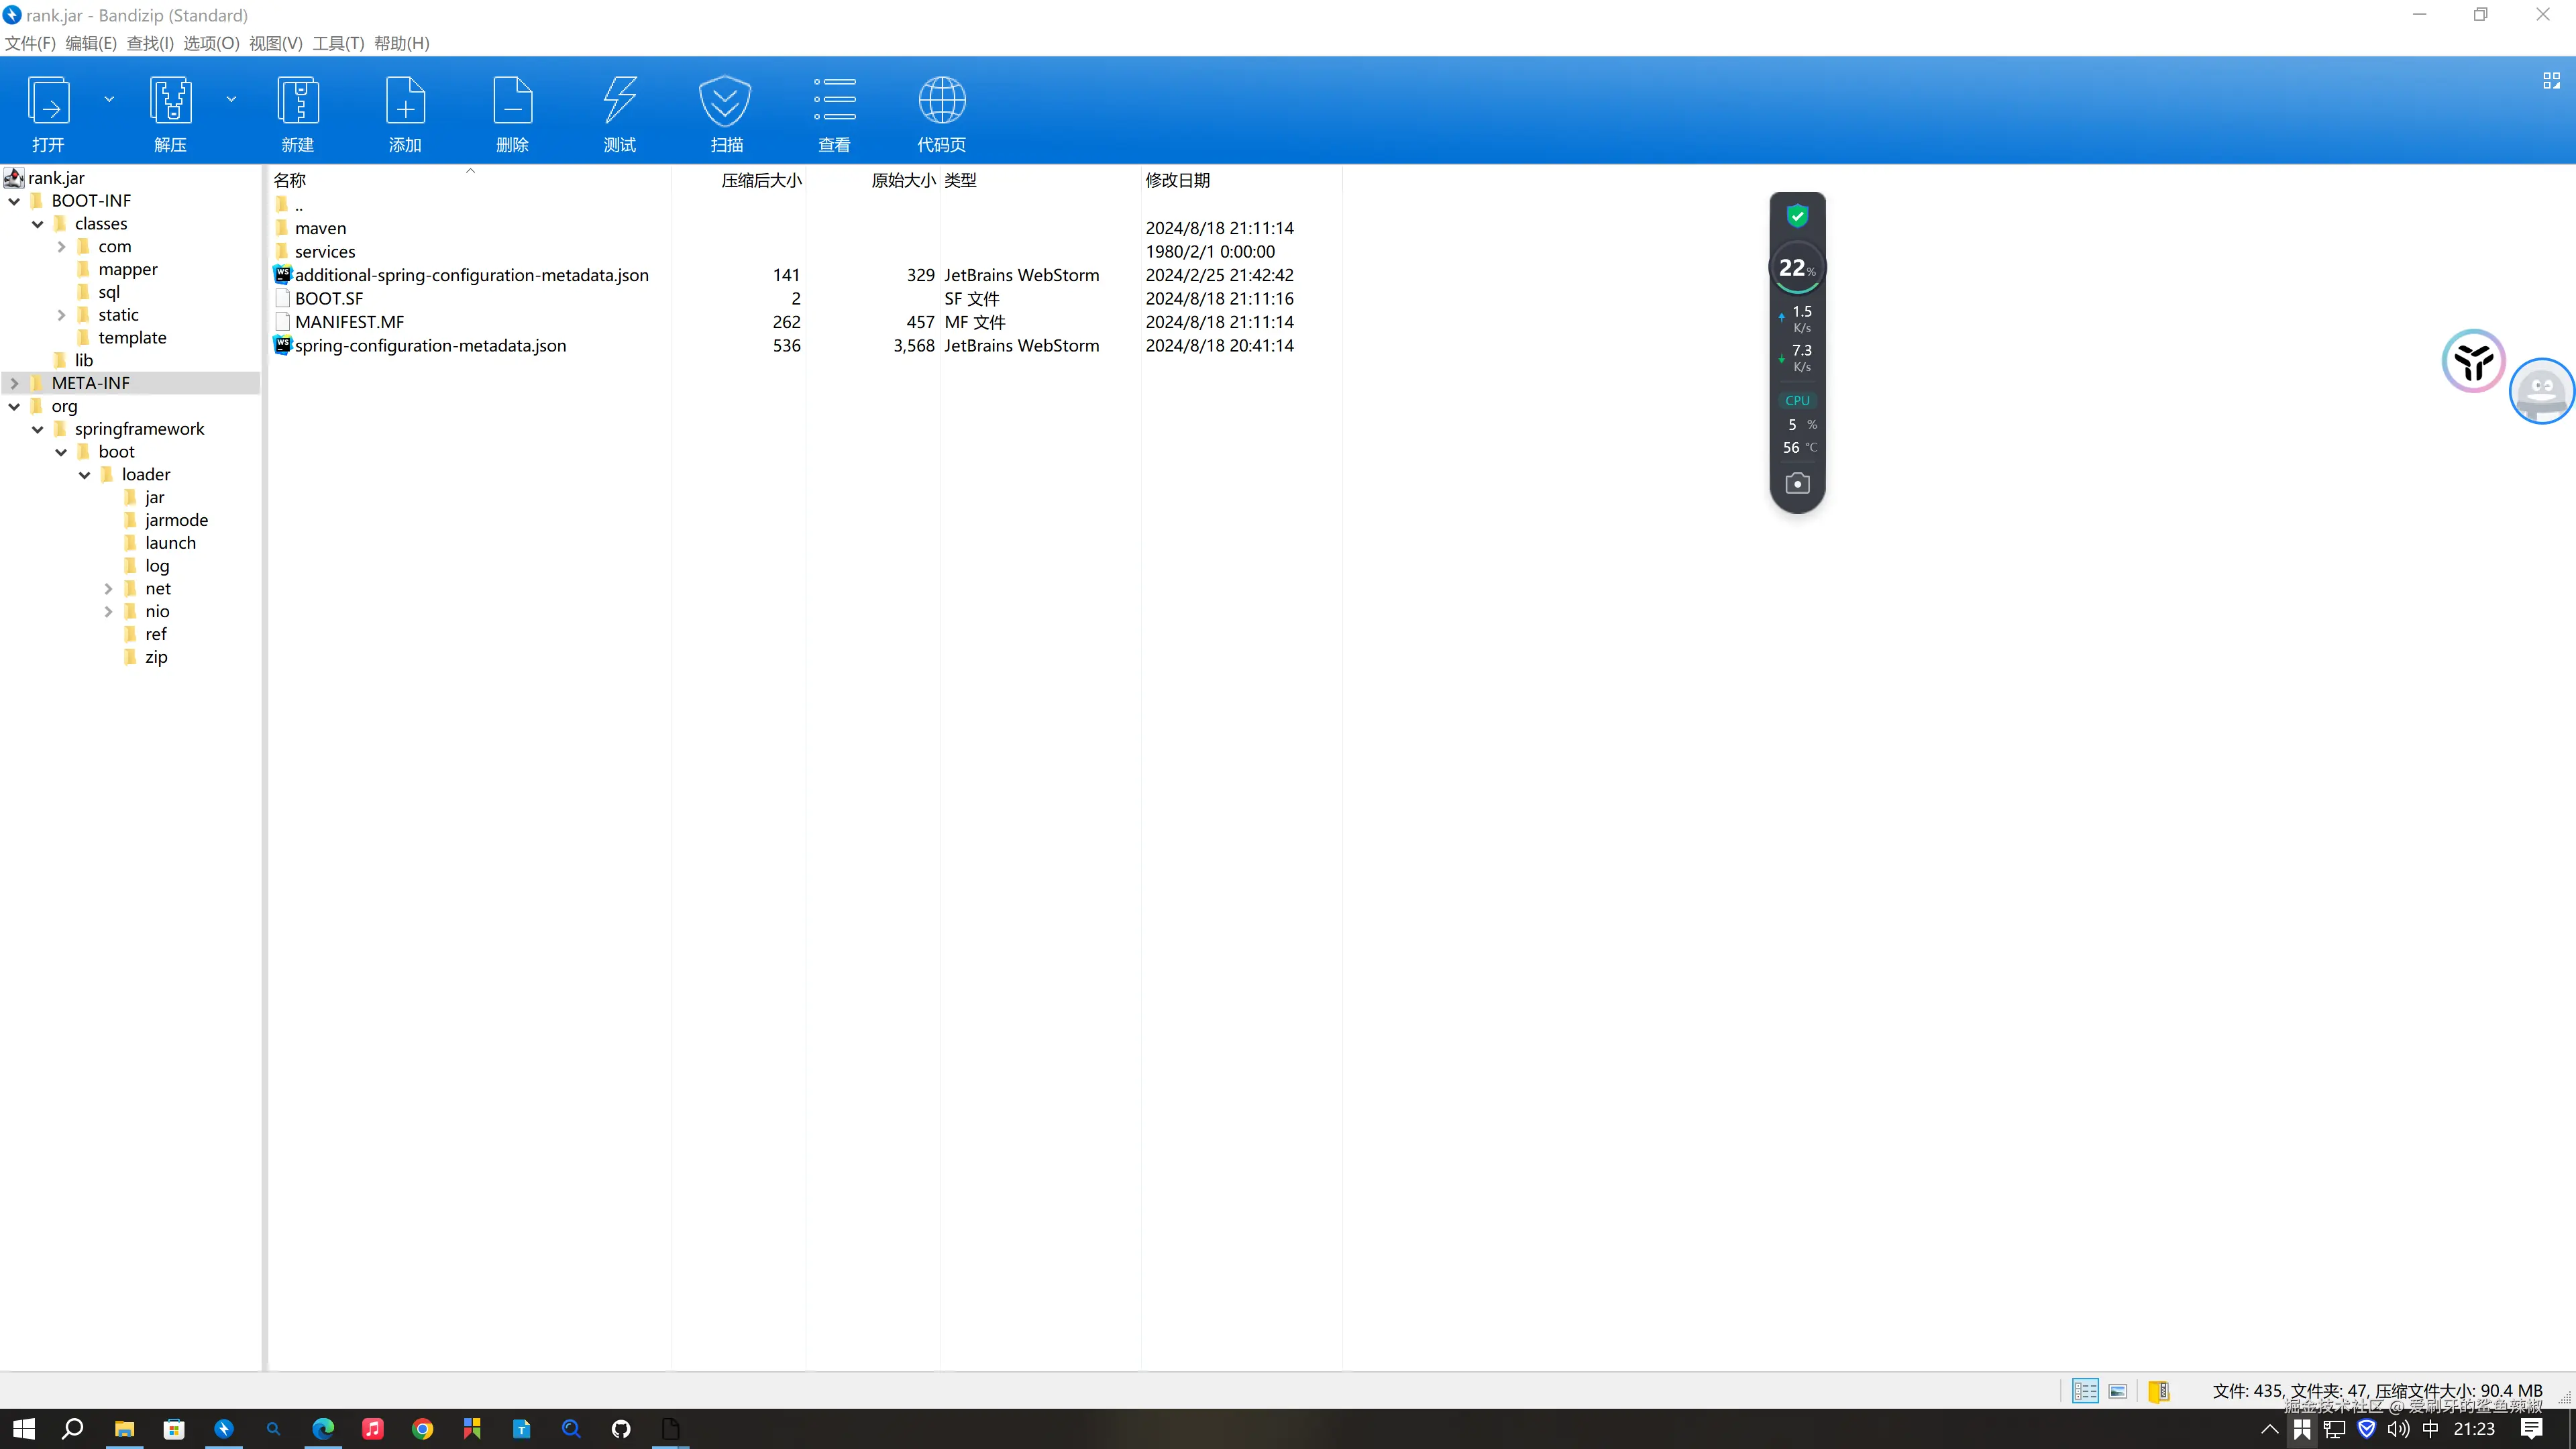
Task: Click the Scan (扫描) shield icon
Action: pos(726,101)
